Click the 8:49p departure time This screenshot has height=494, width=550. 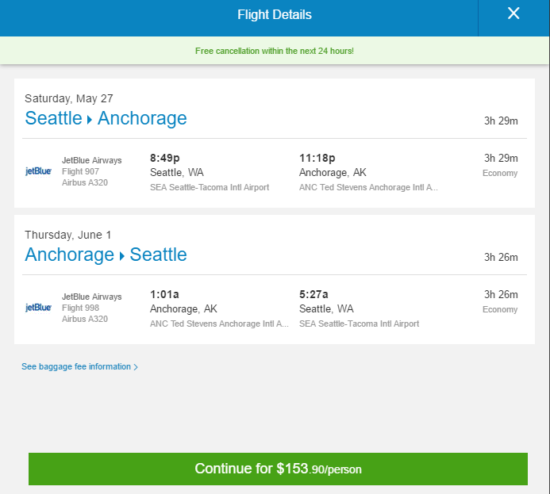click(165, 158)
